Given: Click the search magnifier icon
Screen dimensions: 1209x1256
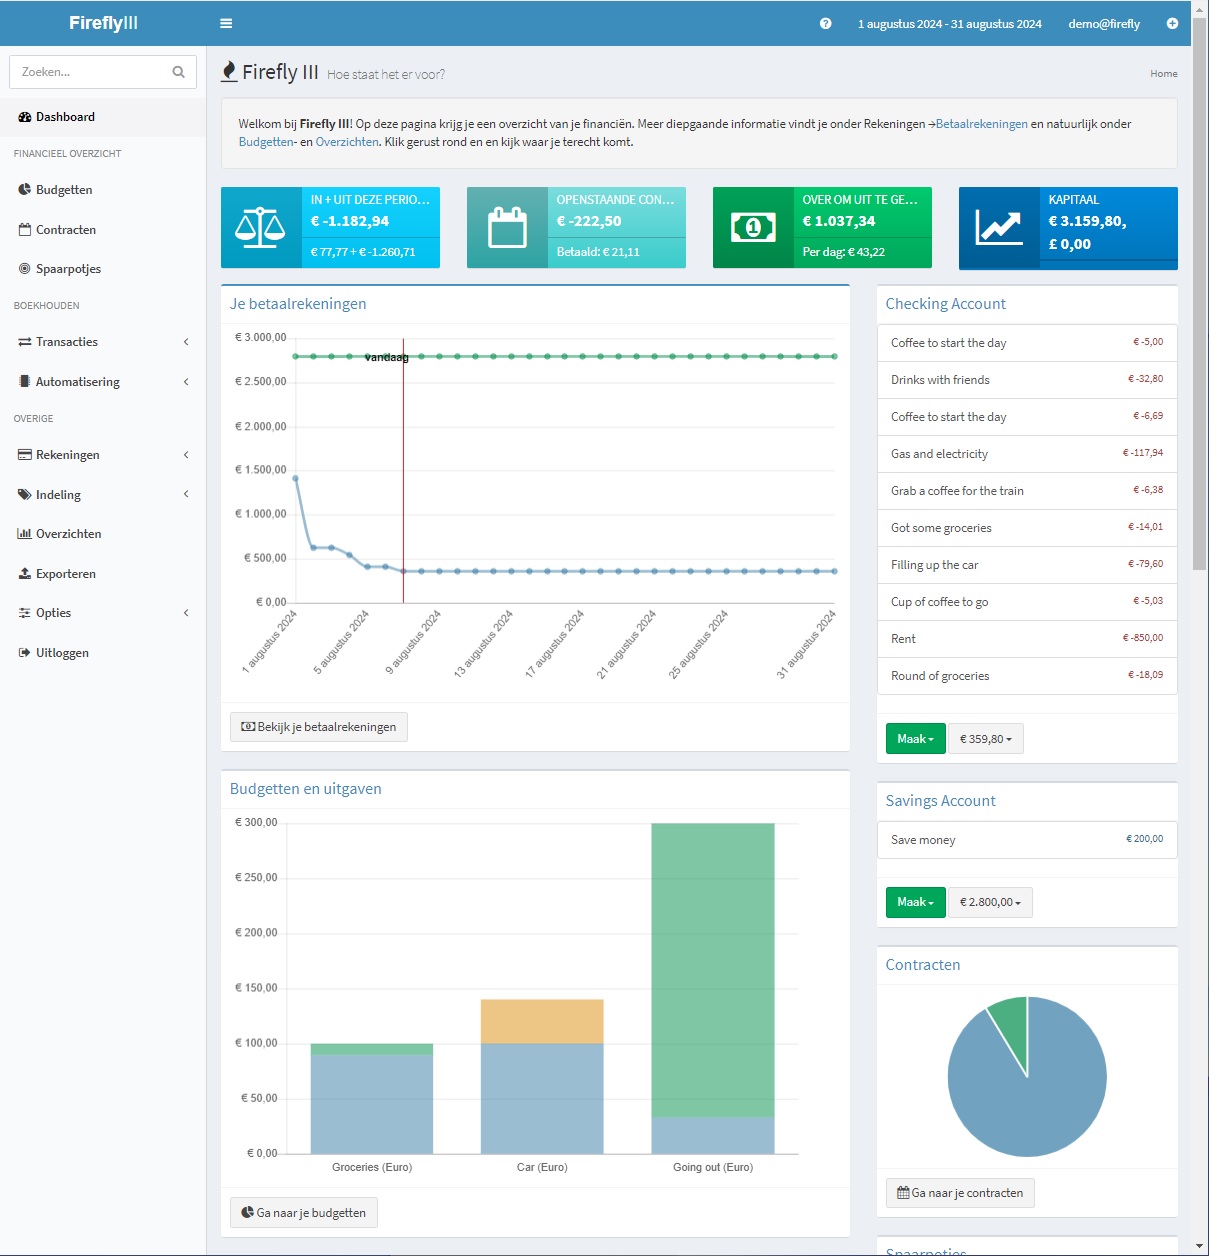Looking at the screenshot, I should click(178, 72).
